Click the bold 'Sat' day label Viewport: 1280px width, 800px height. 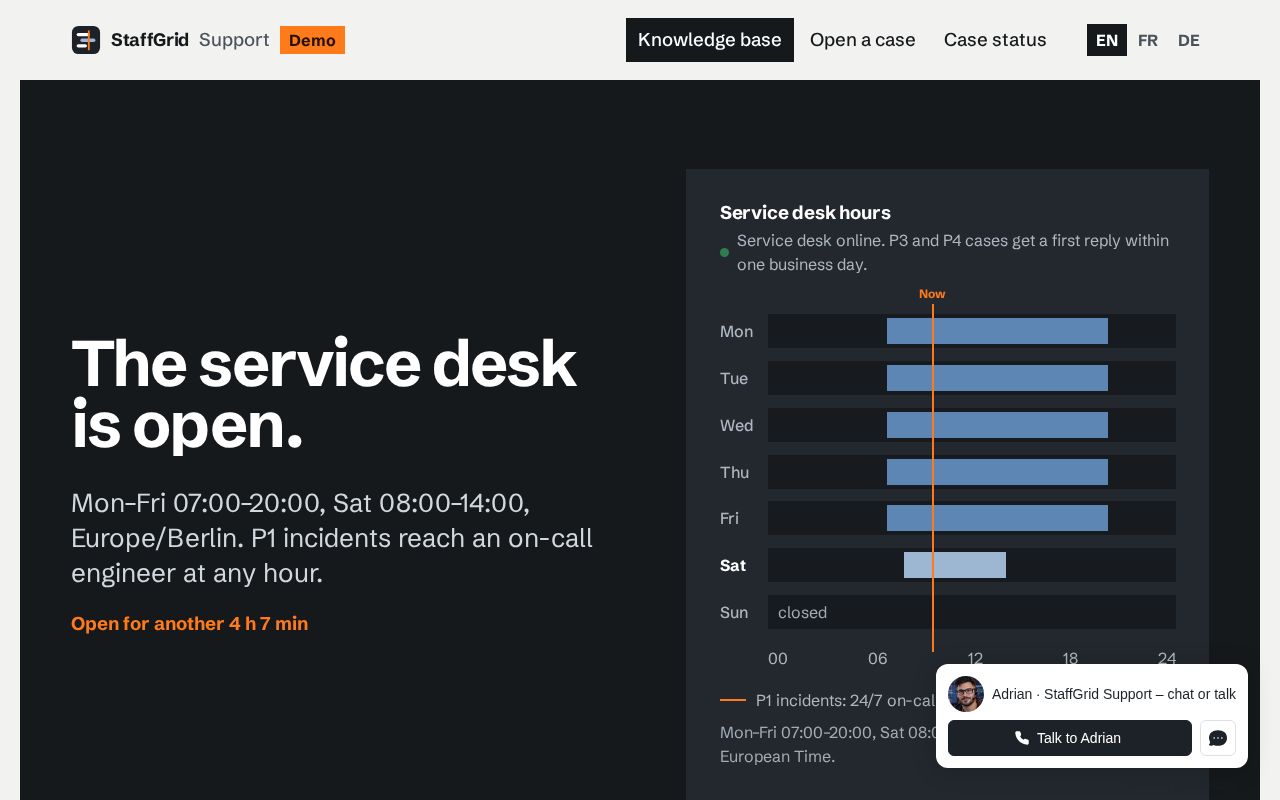coord(733,565)
